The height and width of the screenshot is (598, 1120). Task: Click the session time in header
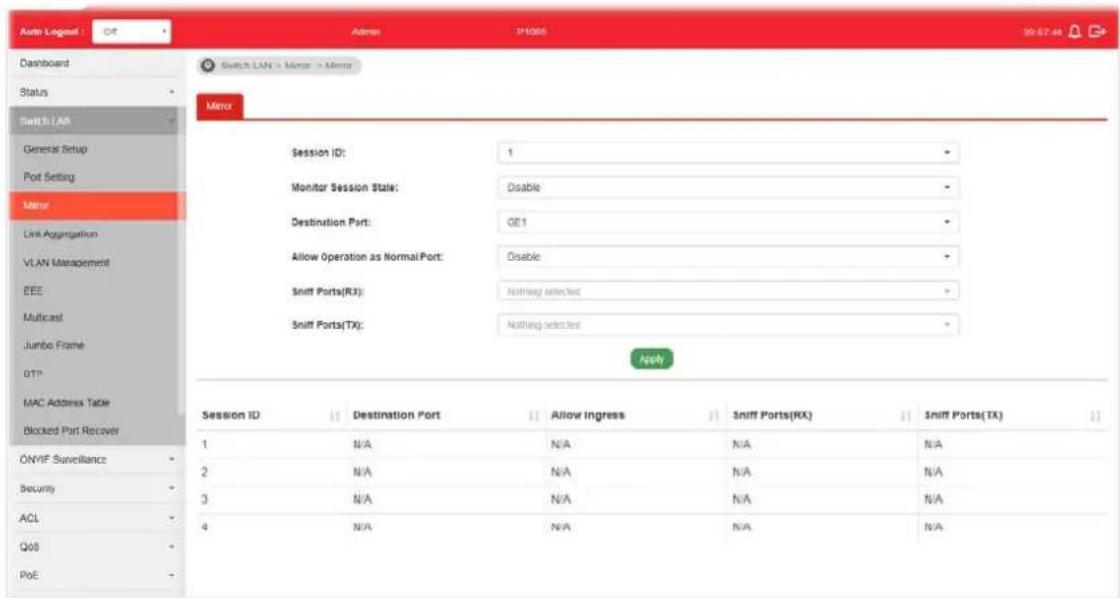(x=1044, y=32)
